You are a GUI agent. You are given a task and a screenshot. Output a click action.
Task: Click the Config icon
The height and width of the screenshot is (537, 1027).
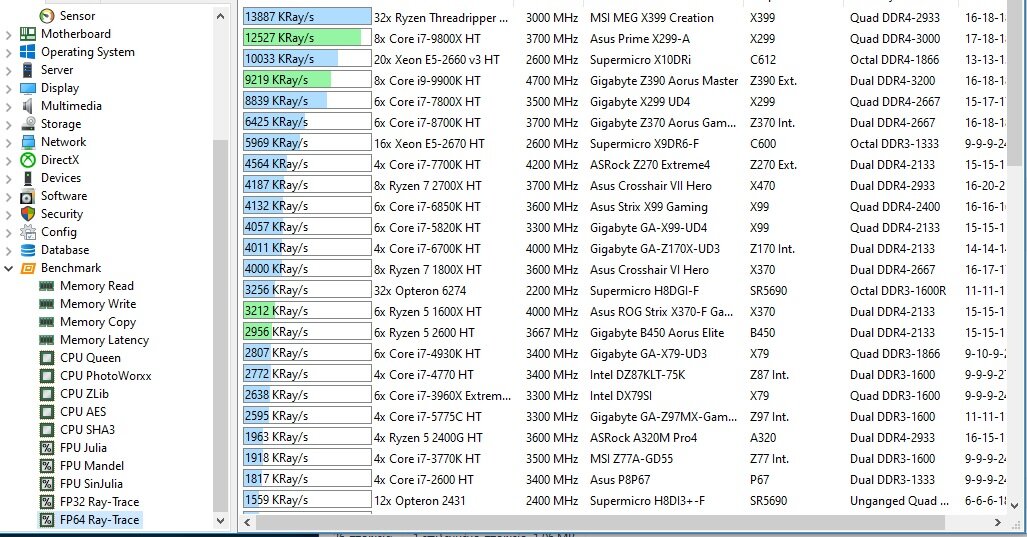[x=28, y=232]
